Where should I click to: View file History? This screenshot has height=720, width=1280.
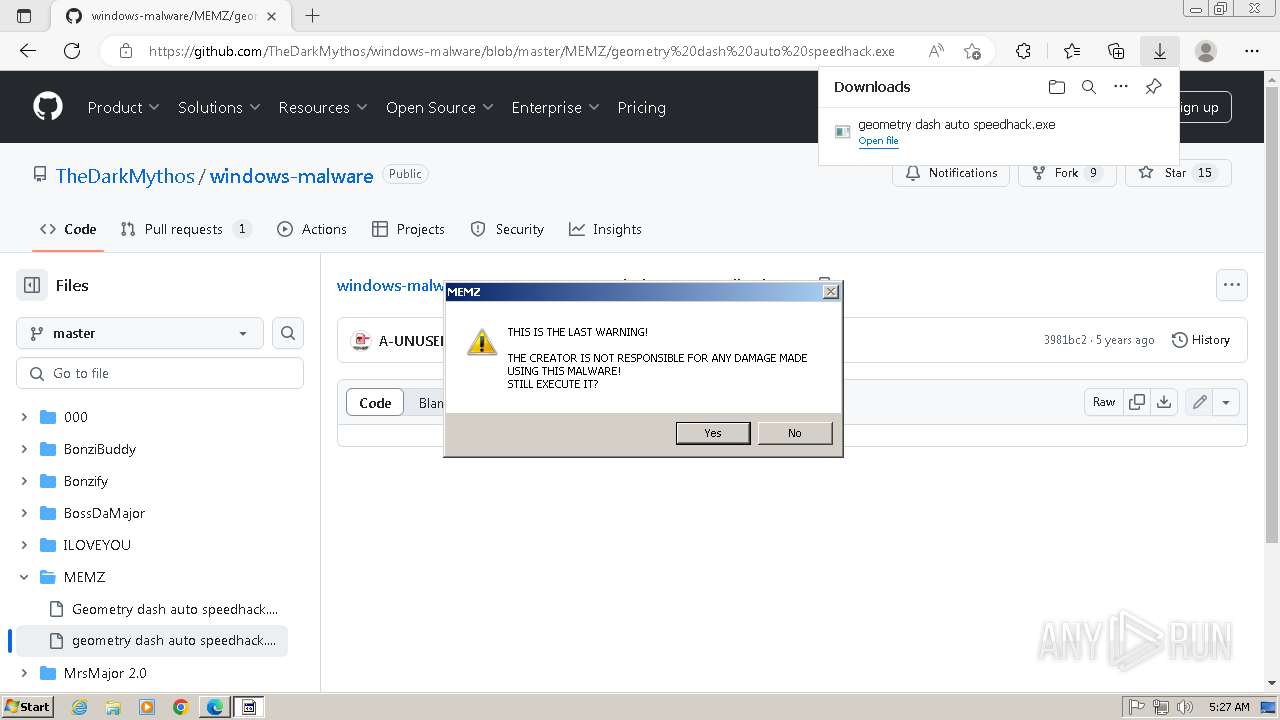coord(1201,340)
